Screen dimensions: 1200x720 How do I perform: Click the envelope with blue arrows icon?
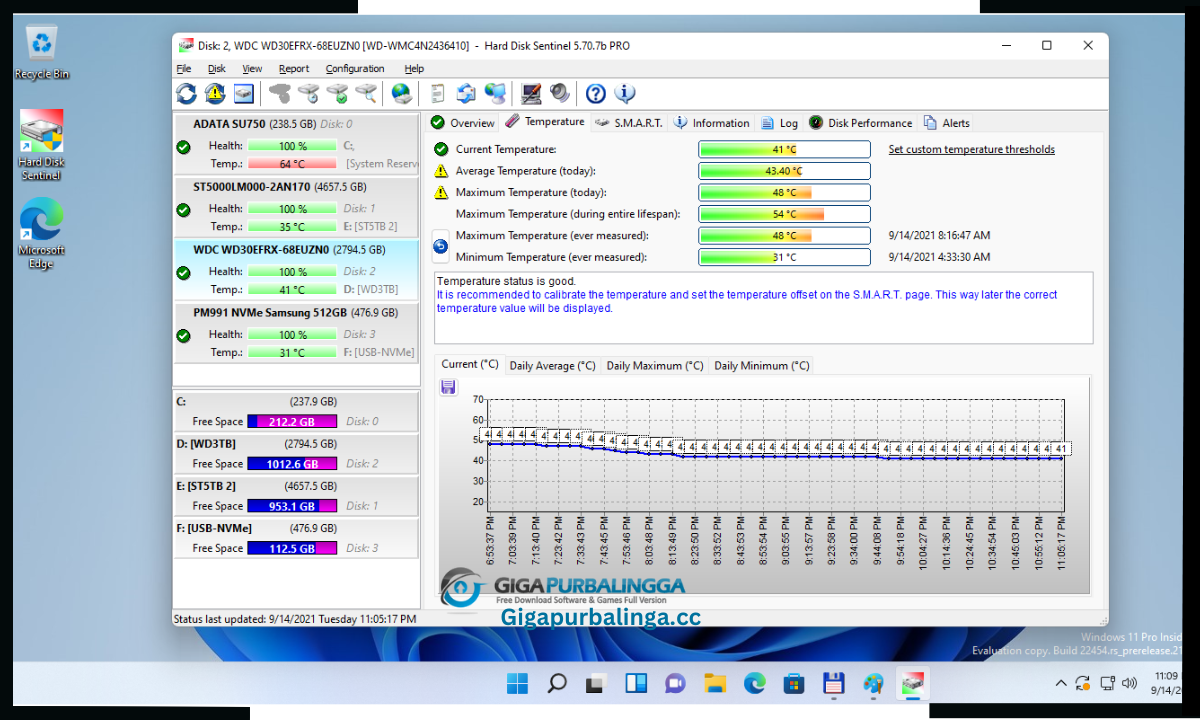coord(466,93)
